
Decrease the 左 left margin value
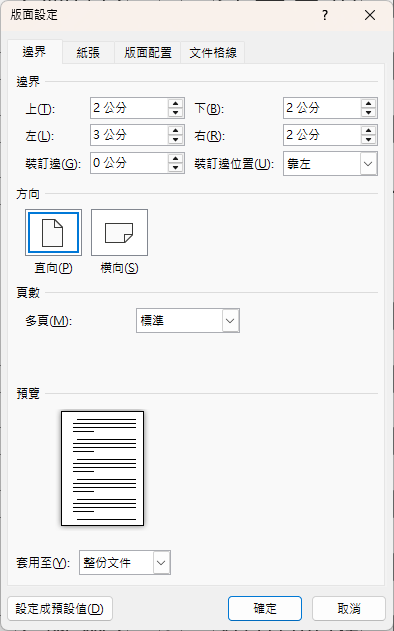[175, 140]
